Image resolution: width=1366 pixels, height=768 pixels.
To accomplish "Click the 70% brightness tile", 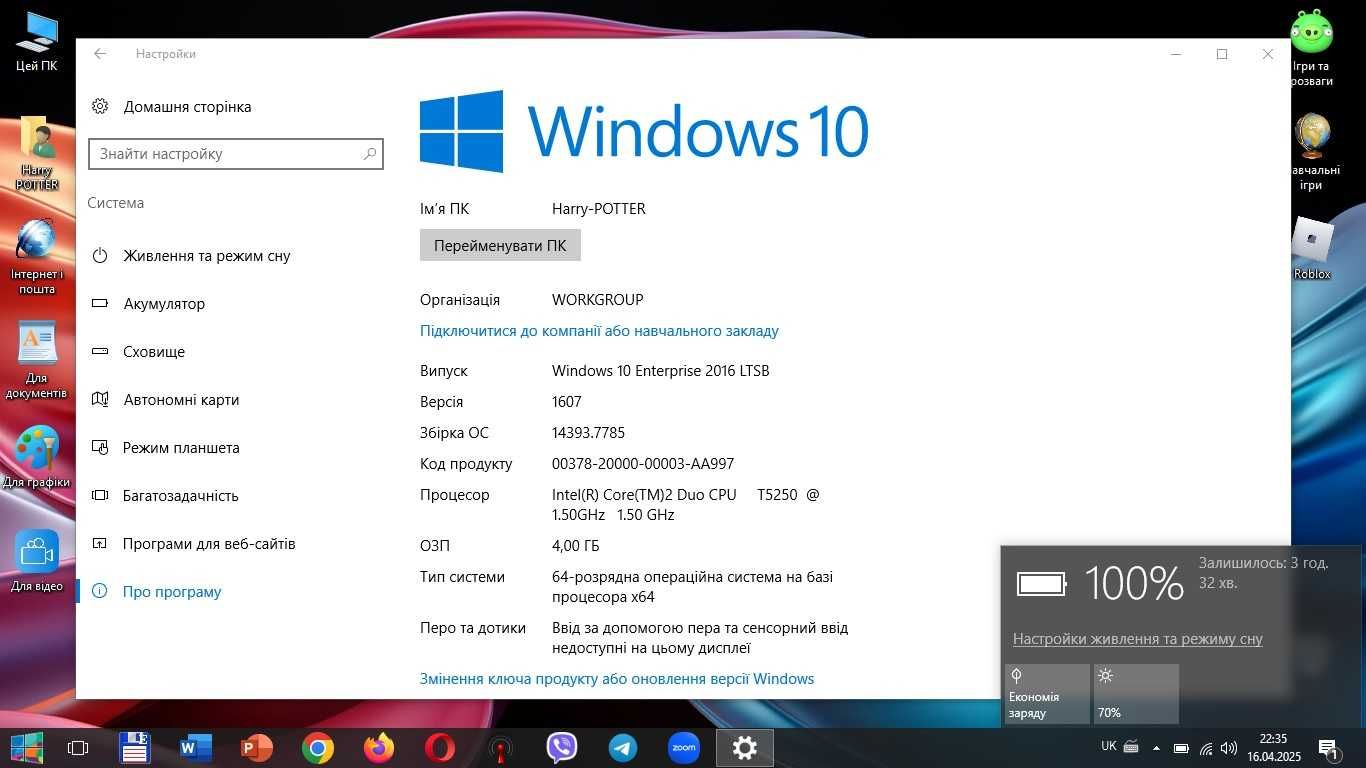I will point(1136,694).
